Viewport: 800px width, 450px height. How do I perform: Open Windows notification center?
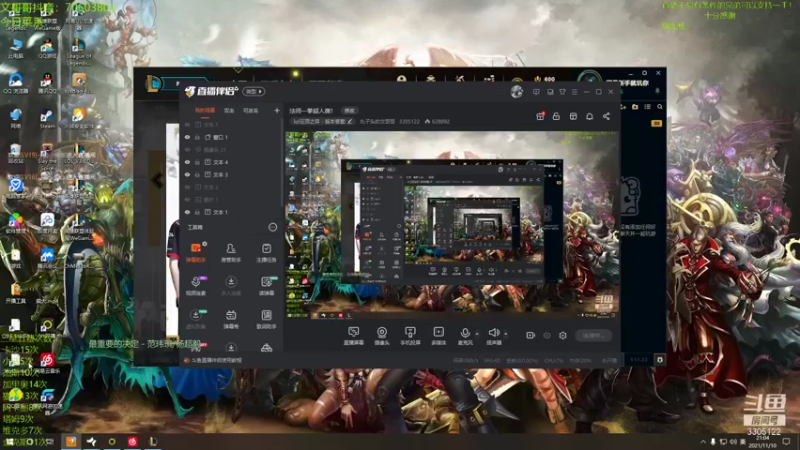coord(786,442)
